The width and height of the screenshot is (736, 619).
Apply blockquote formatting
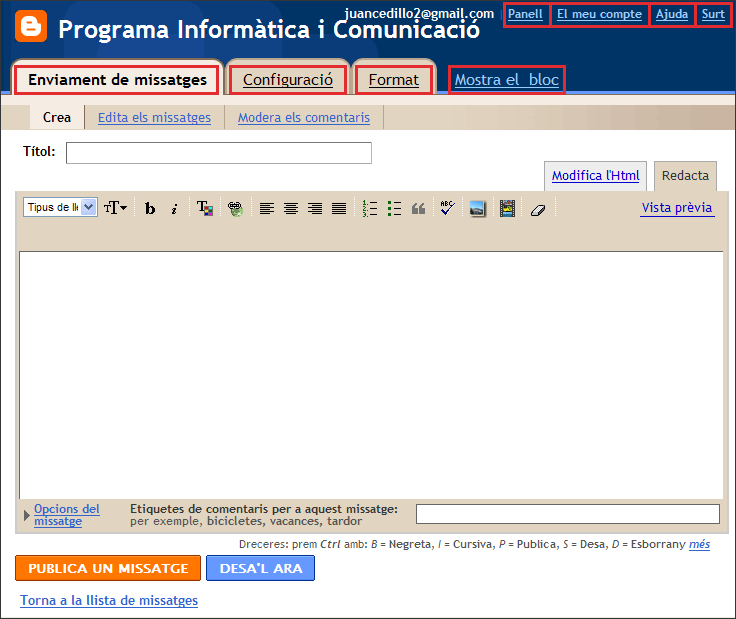click(x=419, y=208)
